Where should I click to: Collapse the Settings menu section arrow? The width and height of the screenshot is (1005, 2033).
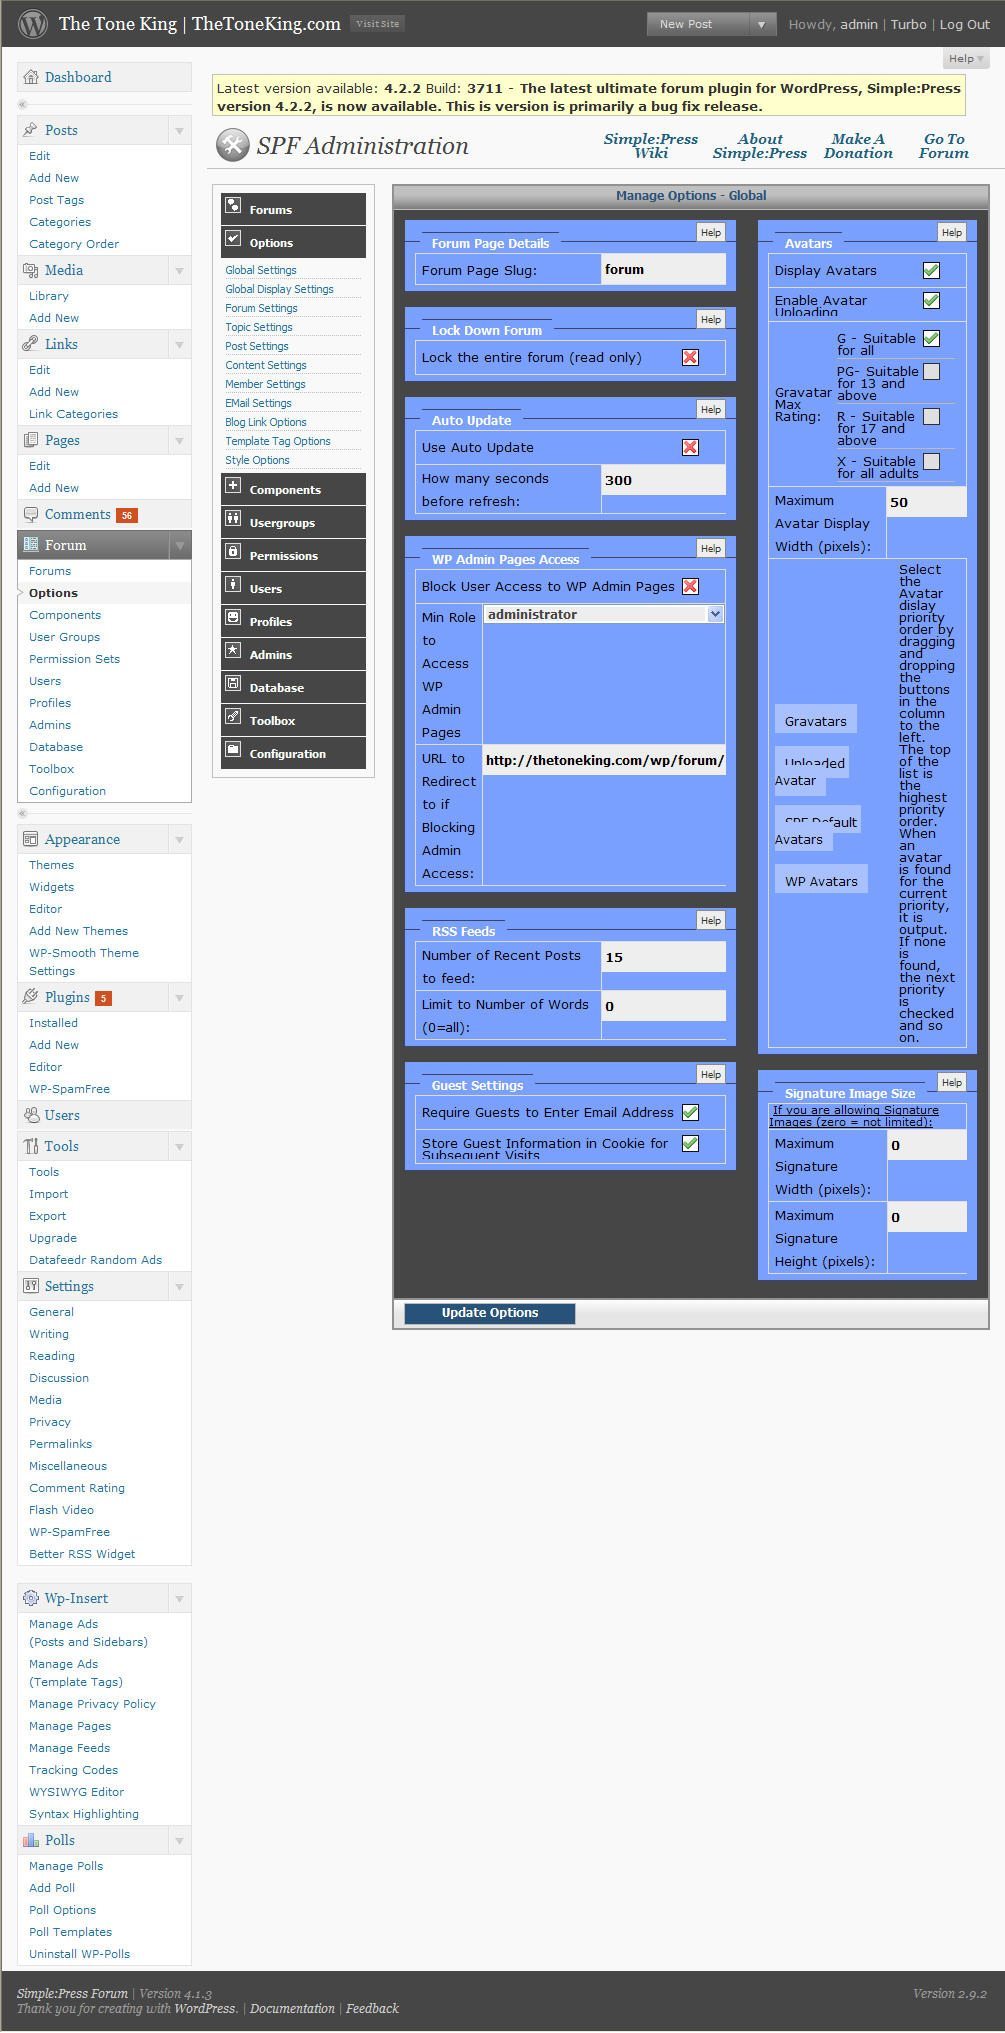tap(179, 1286)
